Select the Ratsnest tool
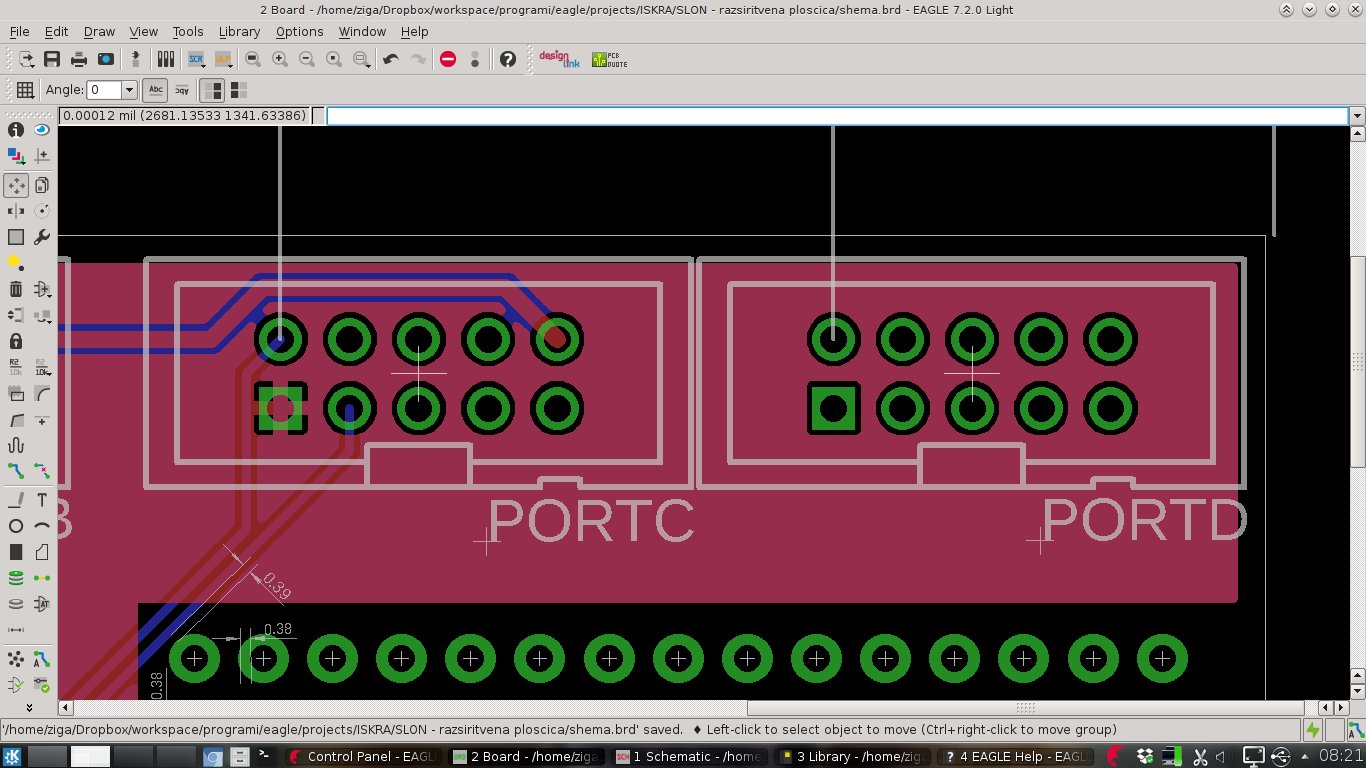1366x768 pixels. pyautogui.click(x=16, y=659)
